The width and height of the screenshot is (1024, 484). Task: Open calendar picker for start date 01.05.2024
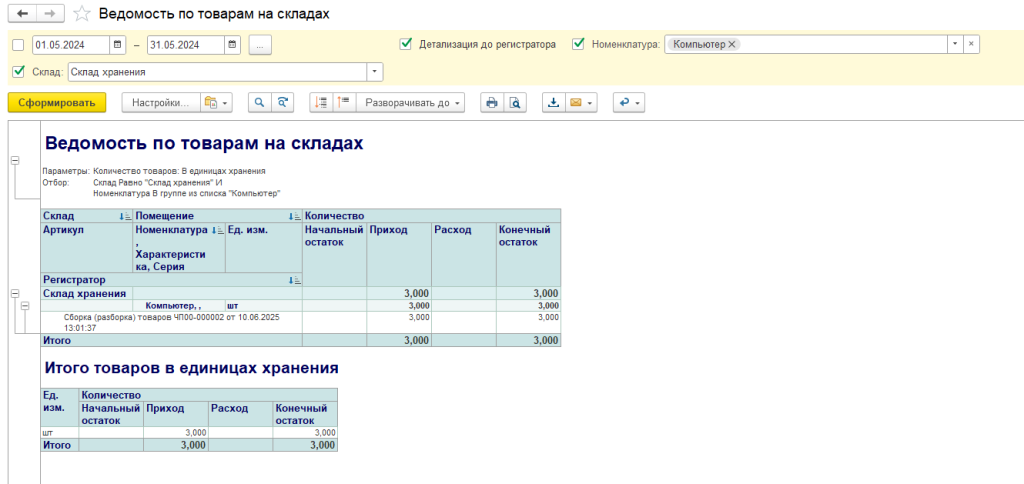pyautogui.click(x=118, y=45)
